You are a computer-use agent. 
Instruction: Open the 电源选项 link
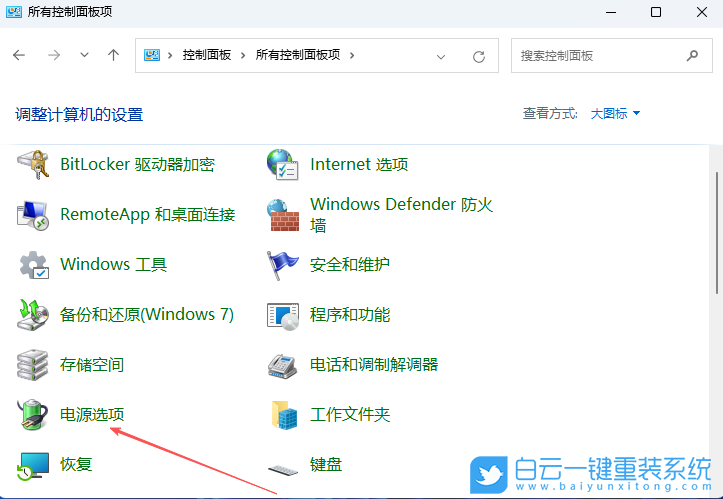pos(92,415)
